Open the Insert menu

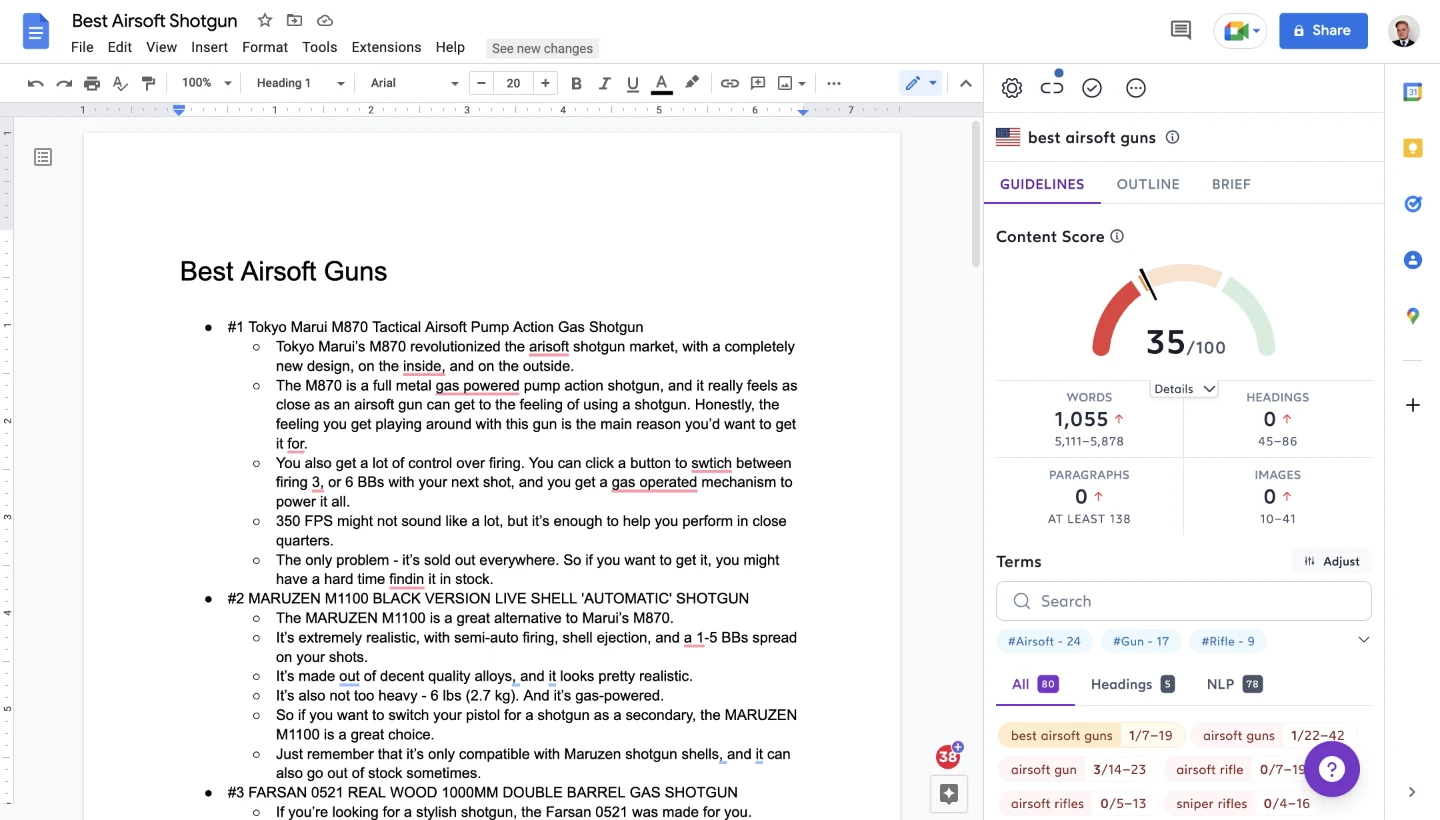pyautogui.click(x=209, y=47)
